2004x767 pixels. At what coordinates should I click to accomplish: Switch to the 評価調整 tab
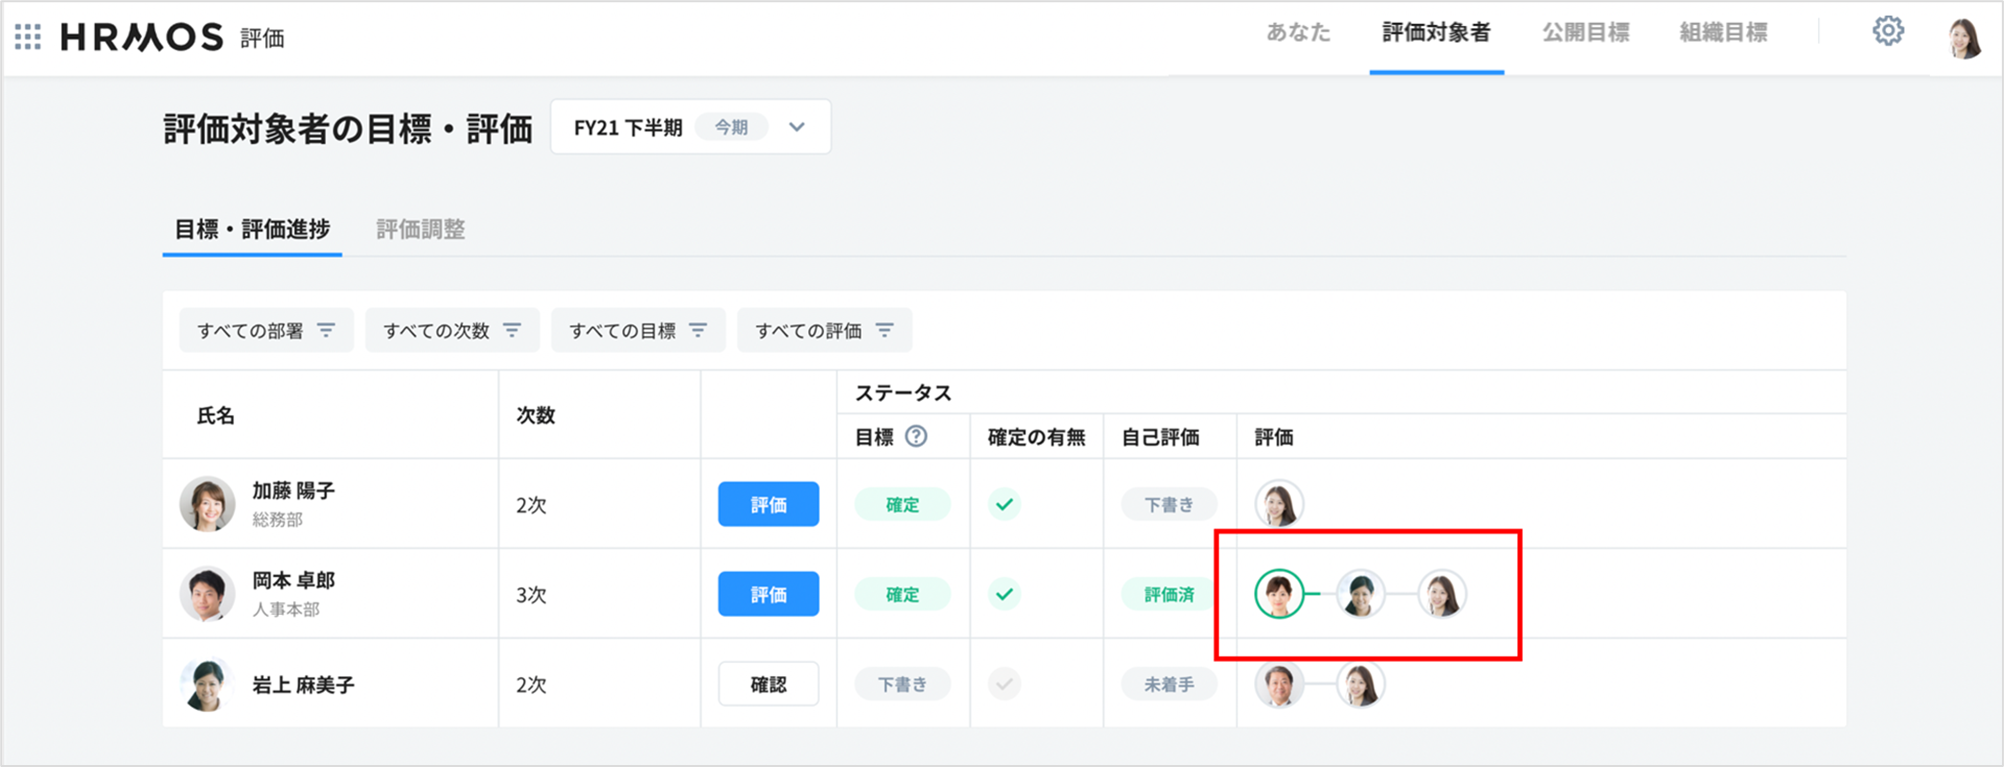420,230
